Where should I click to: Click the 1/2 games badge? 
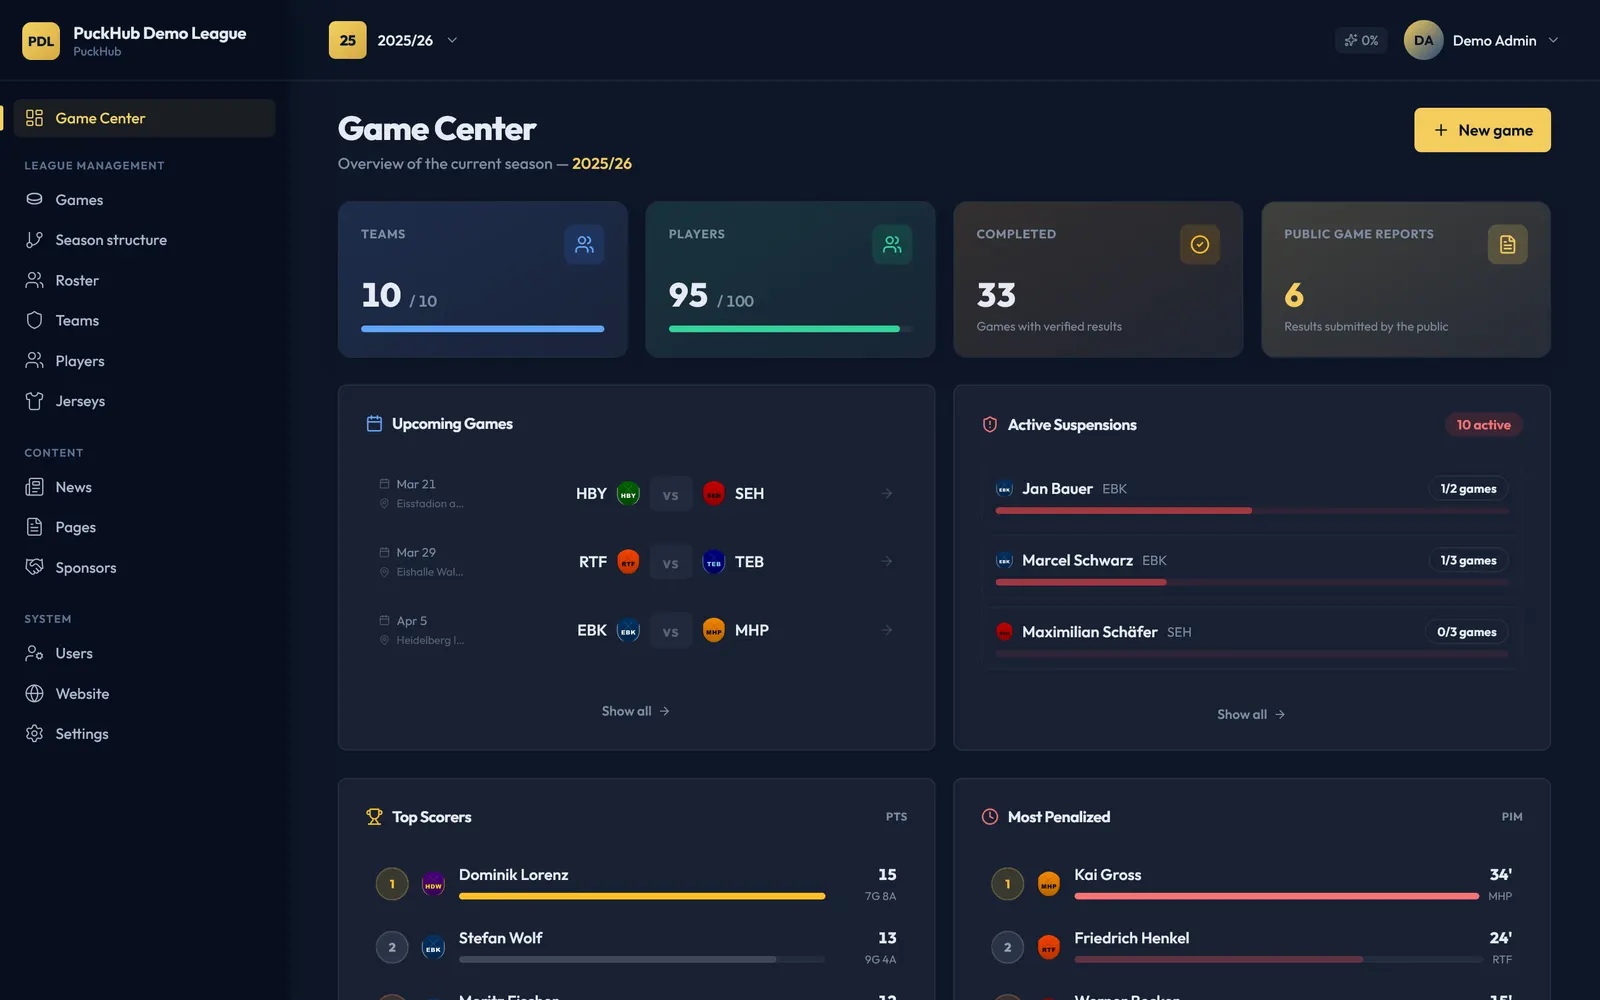1468,489
